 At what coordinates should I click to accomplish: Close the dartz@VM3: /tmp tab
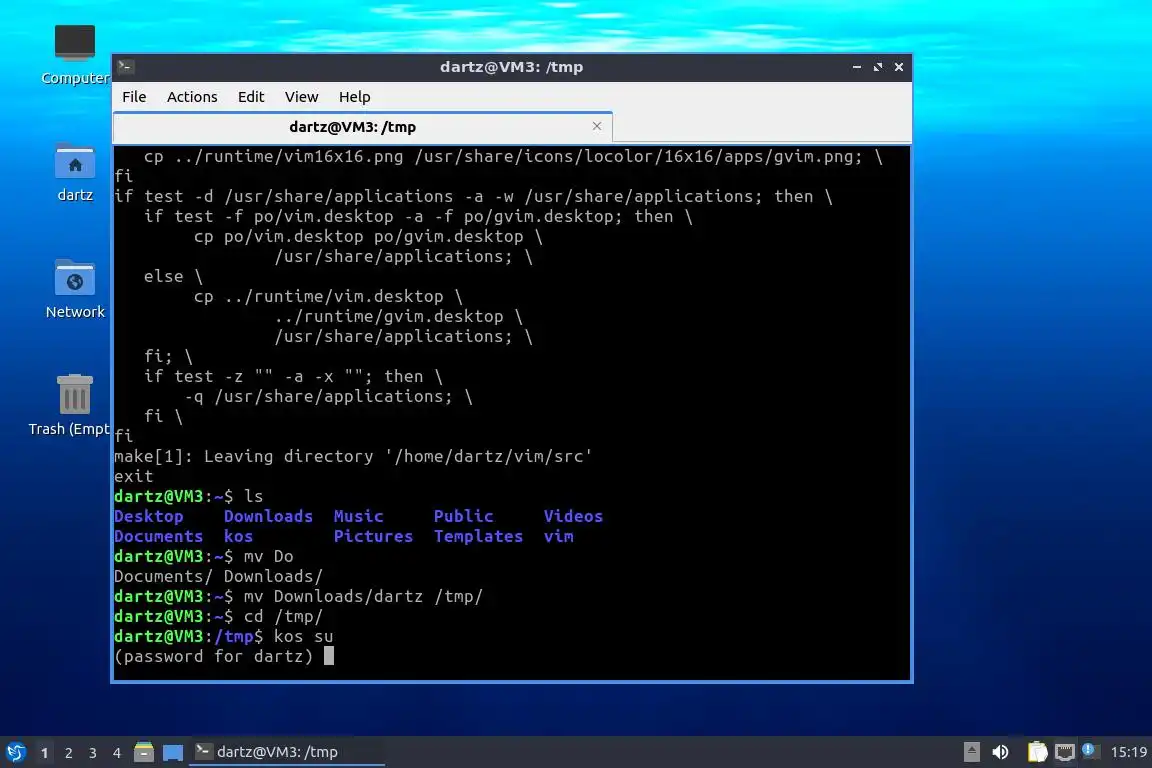597,126
